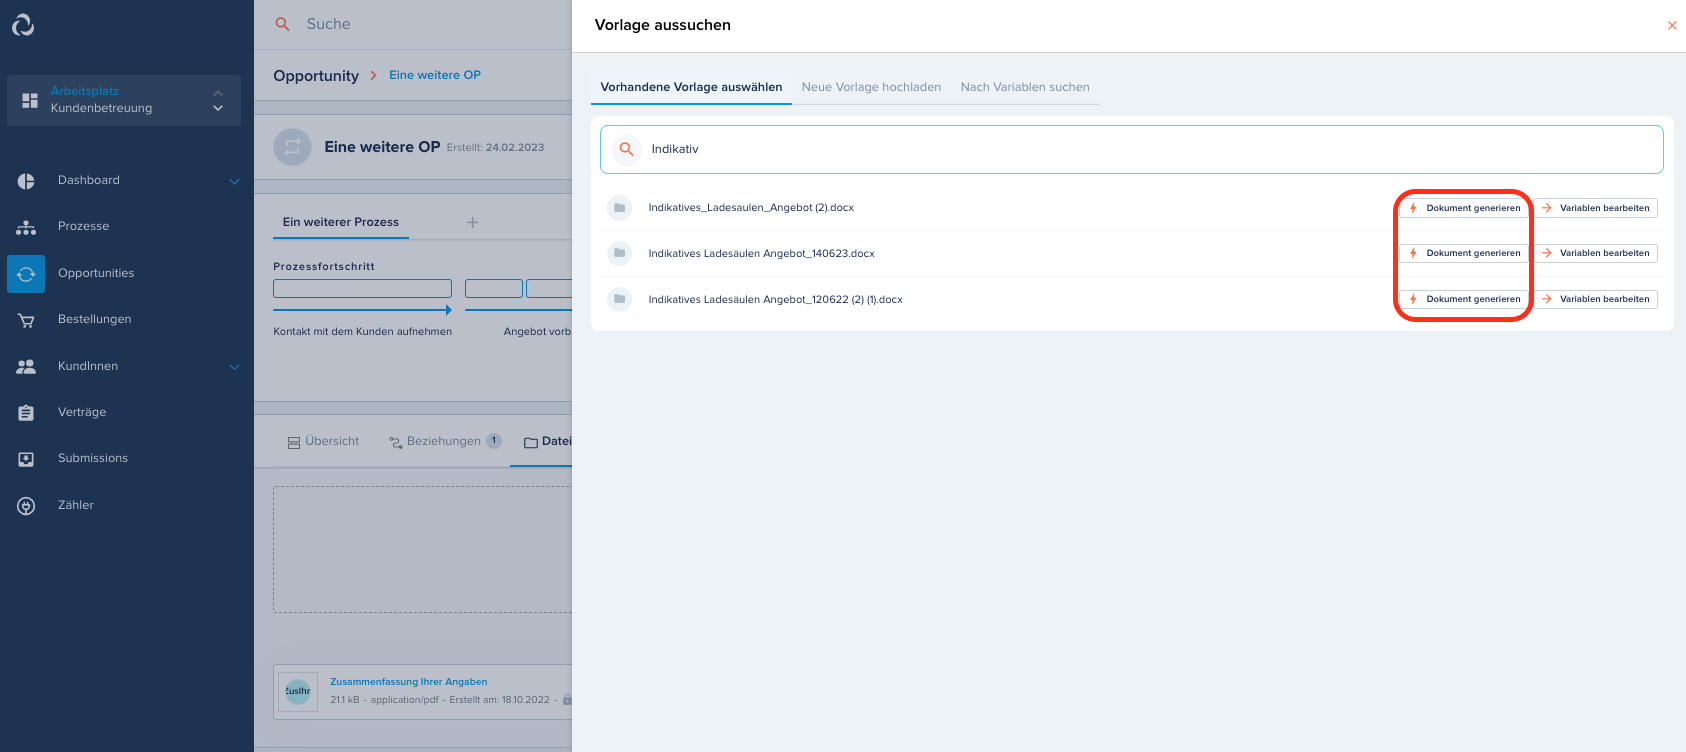Click the Opportunities sync icon

pyautogui.click(x=26, y=274)
